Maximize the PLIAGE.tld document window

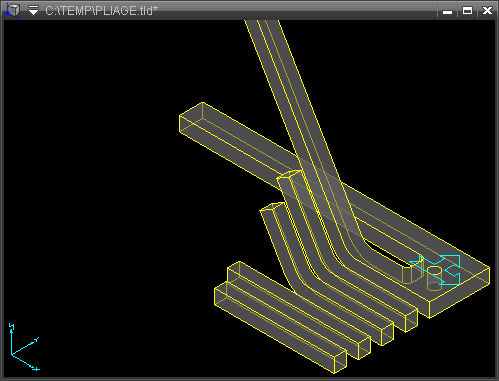coord(467,11)
